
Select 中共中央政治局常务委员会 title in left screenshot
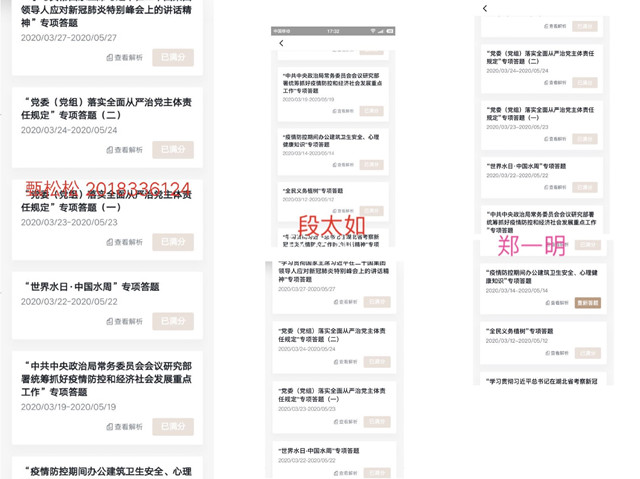(107, 379)
